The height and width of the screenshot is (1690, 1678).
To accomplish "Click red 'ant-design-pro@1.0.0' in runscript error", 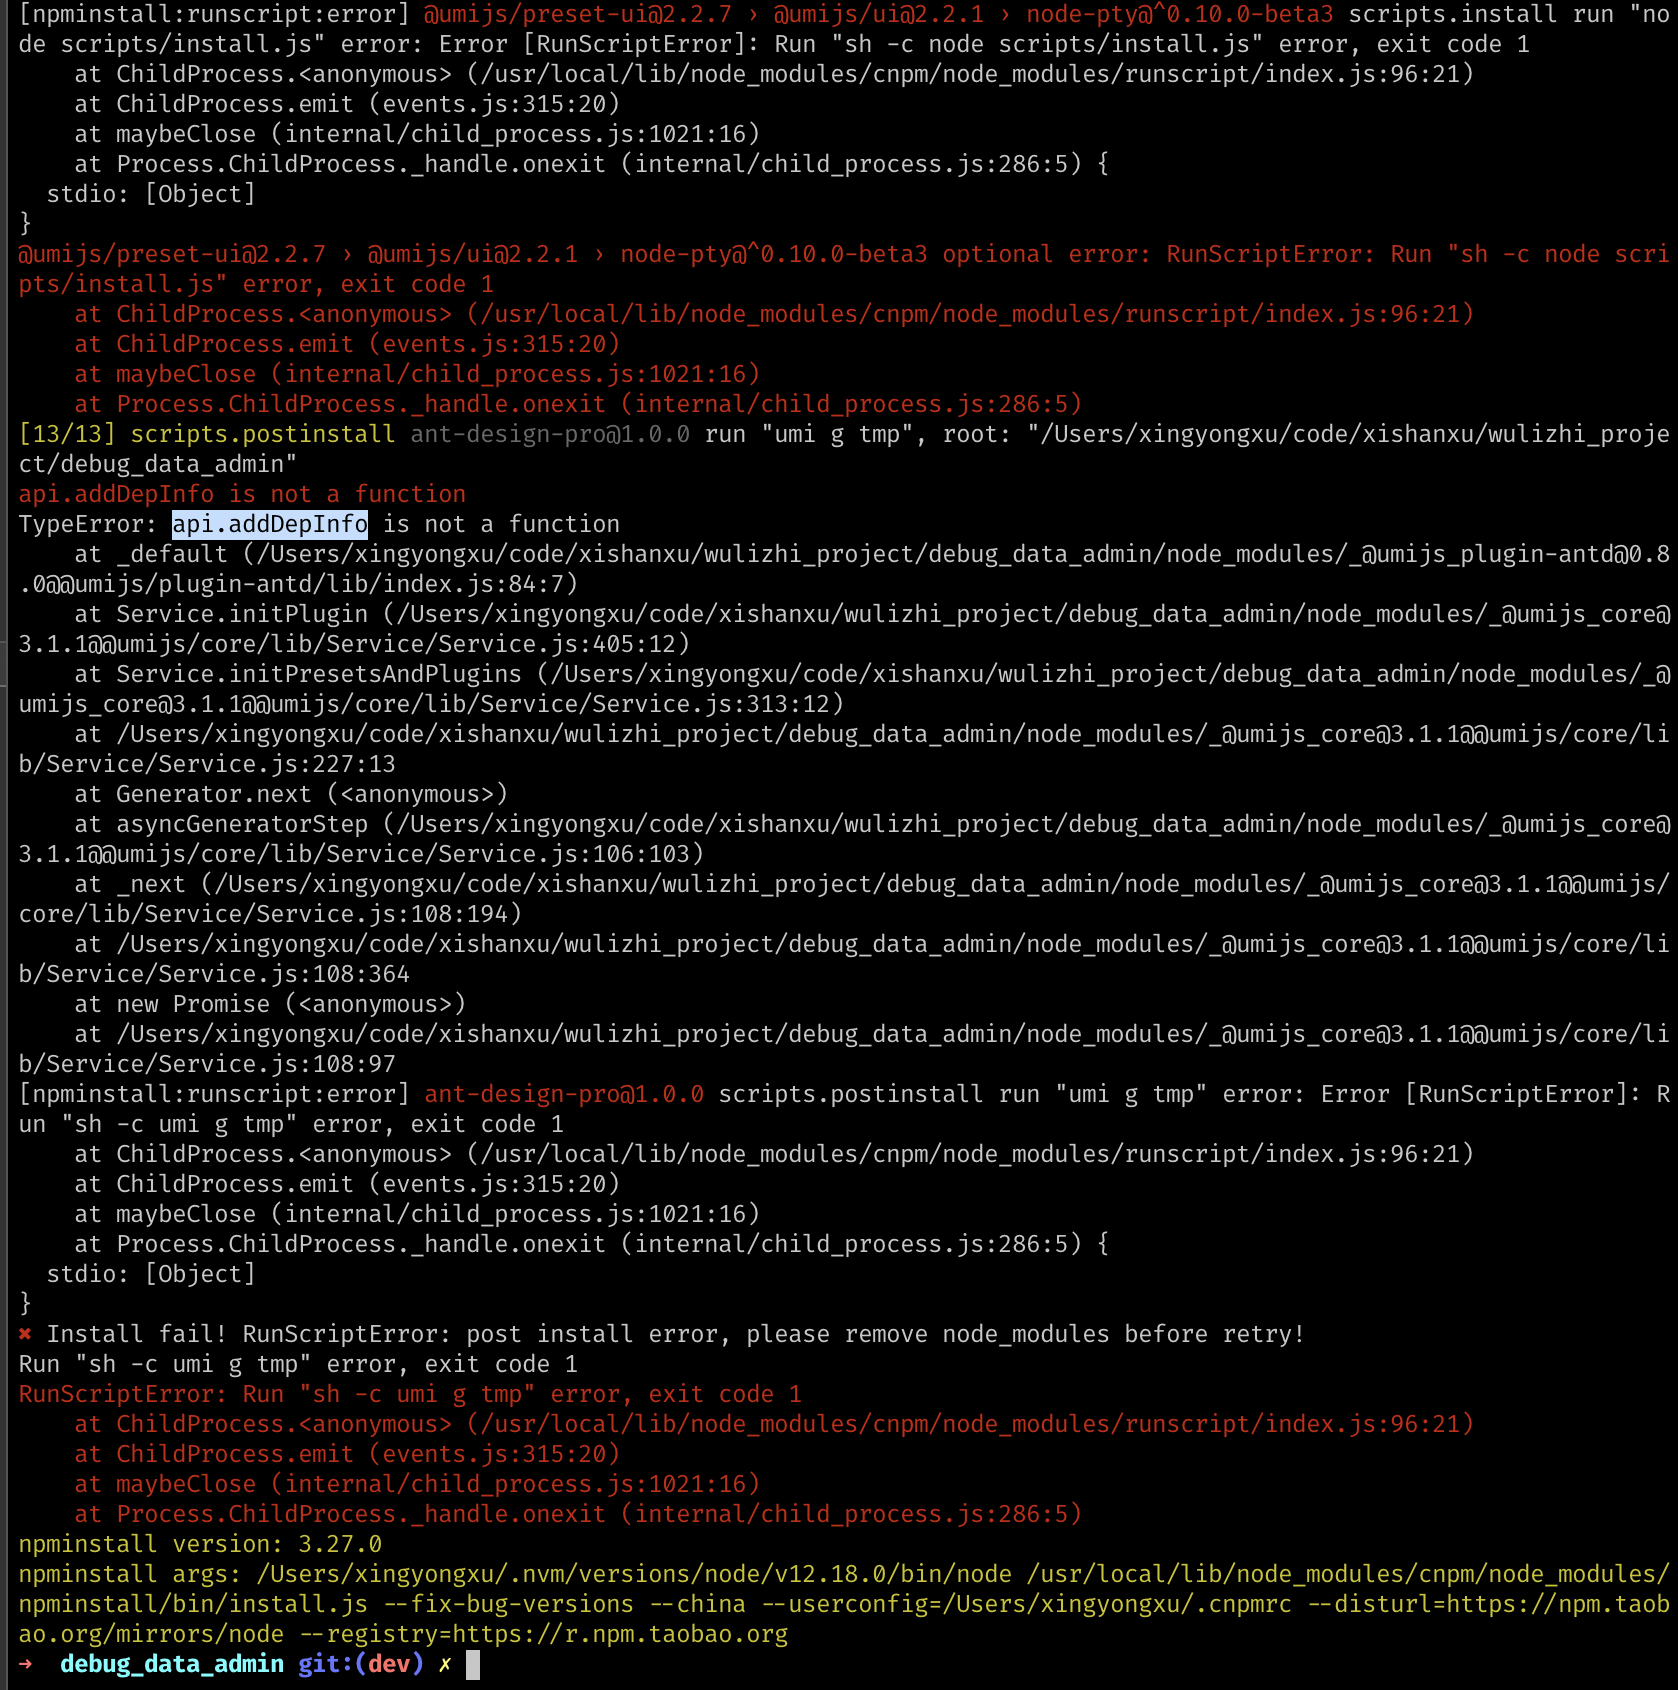I will tap(564, 1094).
